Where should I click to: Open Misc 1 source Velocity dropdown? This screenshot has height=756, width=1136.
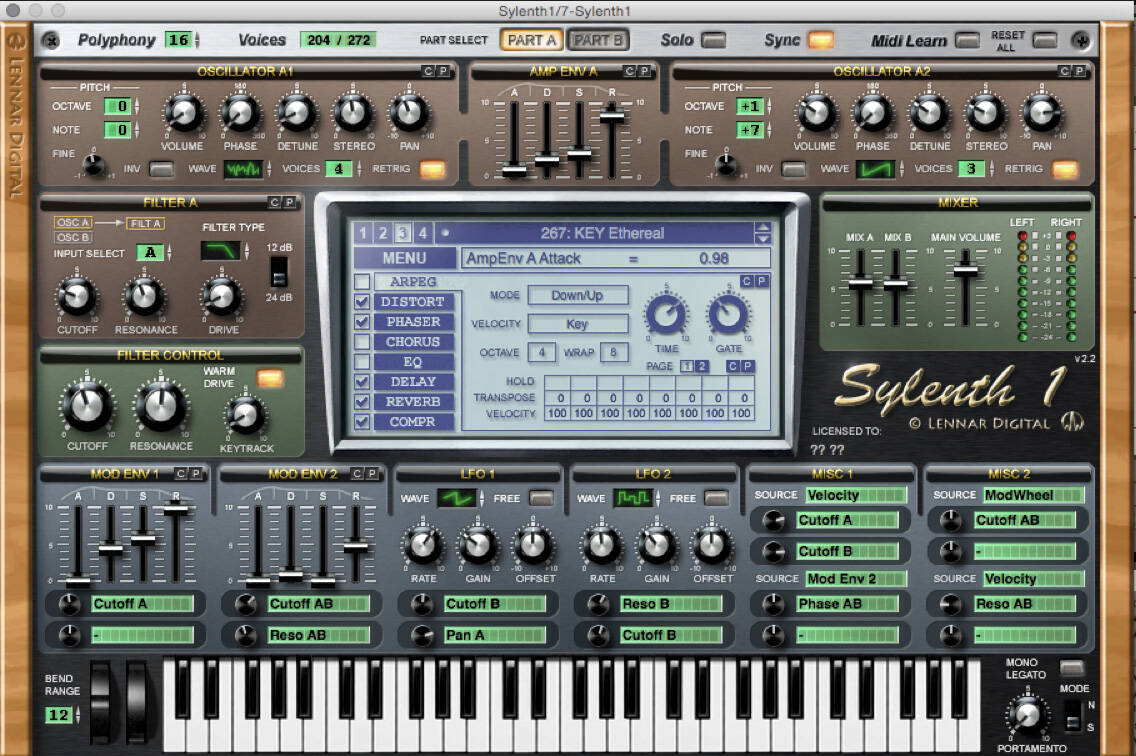click(856, 495)
